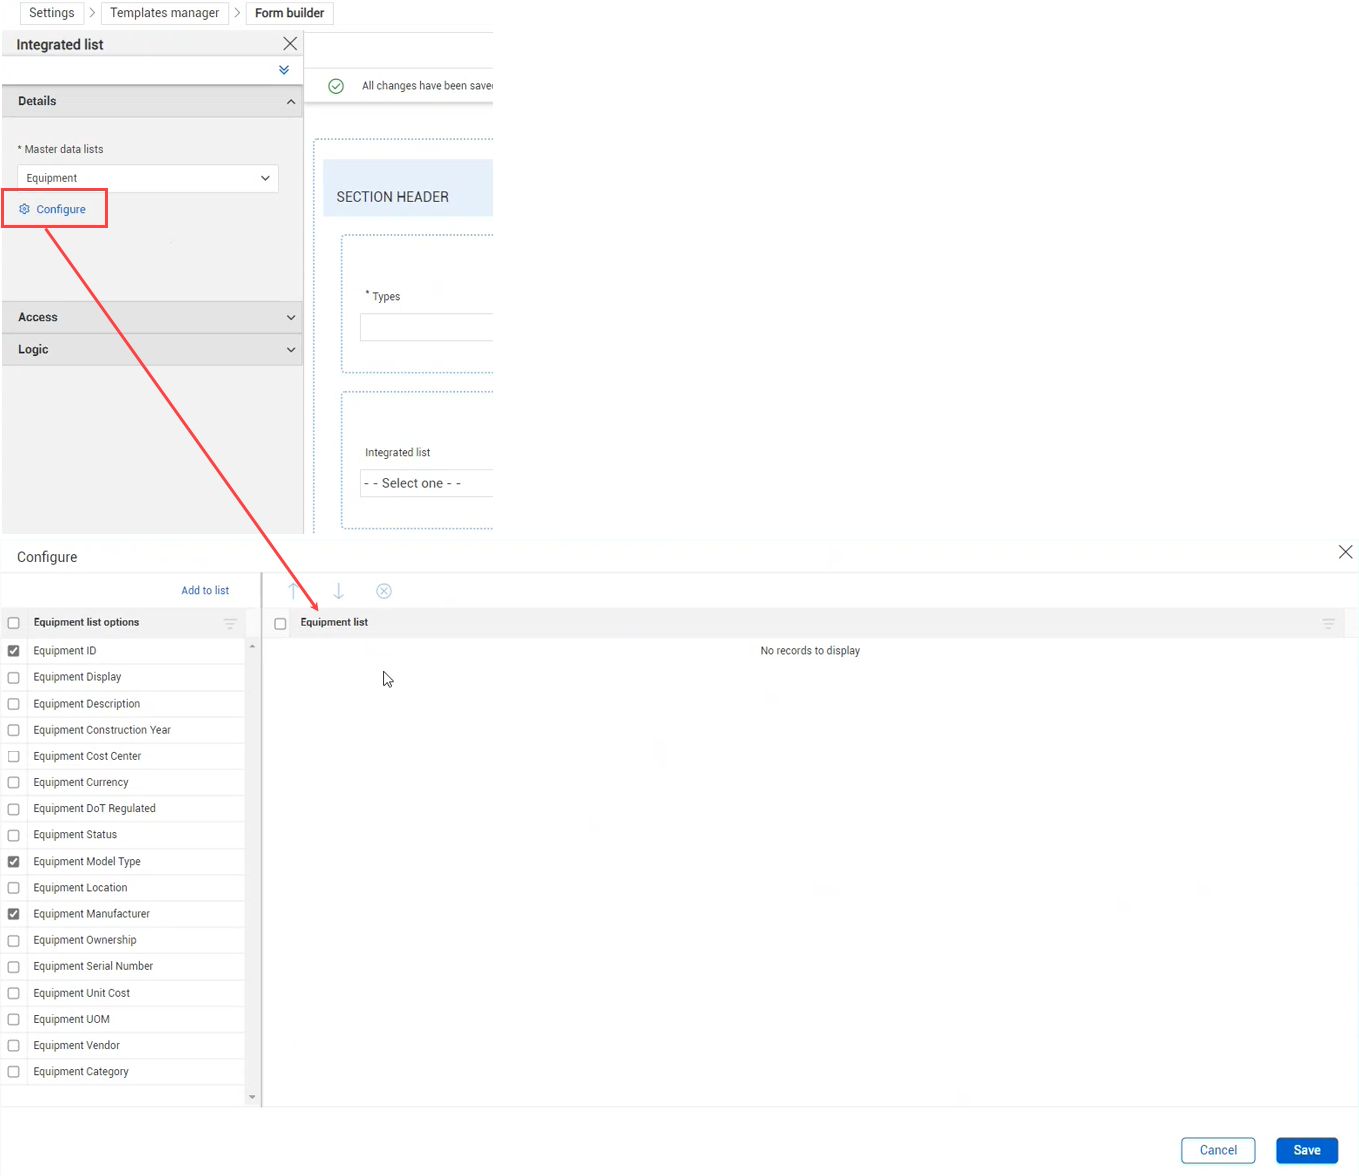Click the filter icon on Equipment list options column
Screen dimensions: 1359x1176
(230, 623)
